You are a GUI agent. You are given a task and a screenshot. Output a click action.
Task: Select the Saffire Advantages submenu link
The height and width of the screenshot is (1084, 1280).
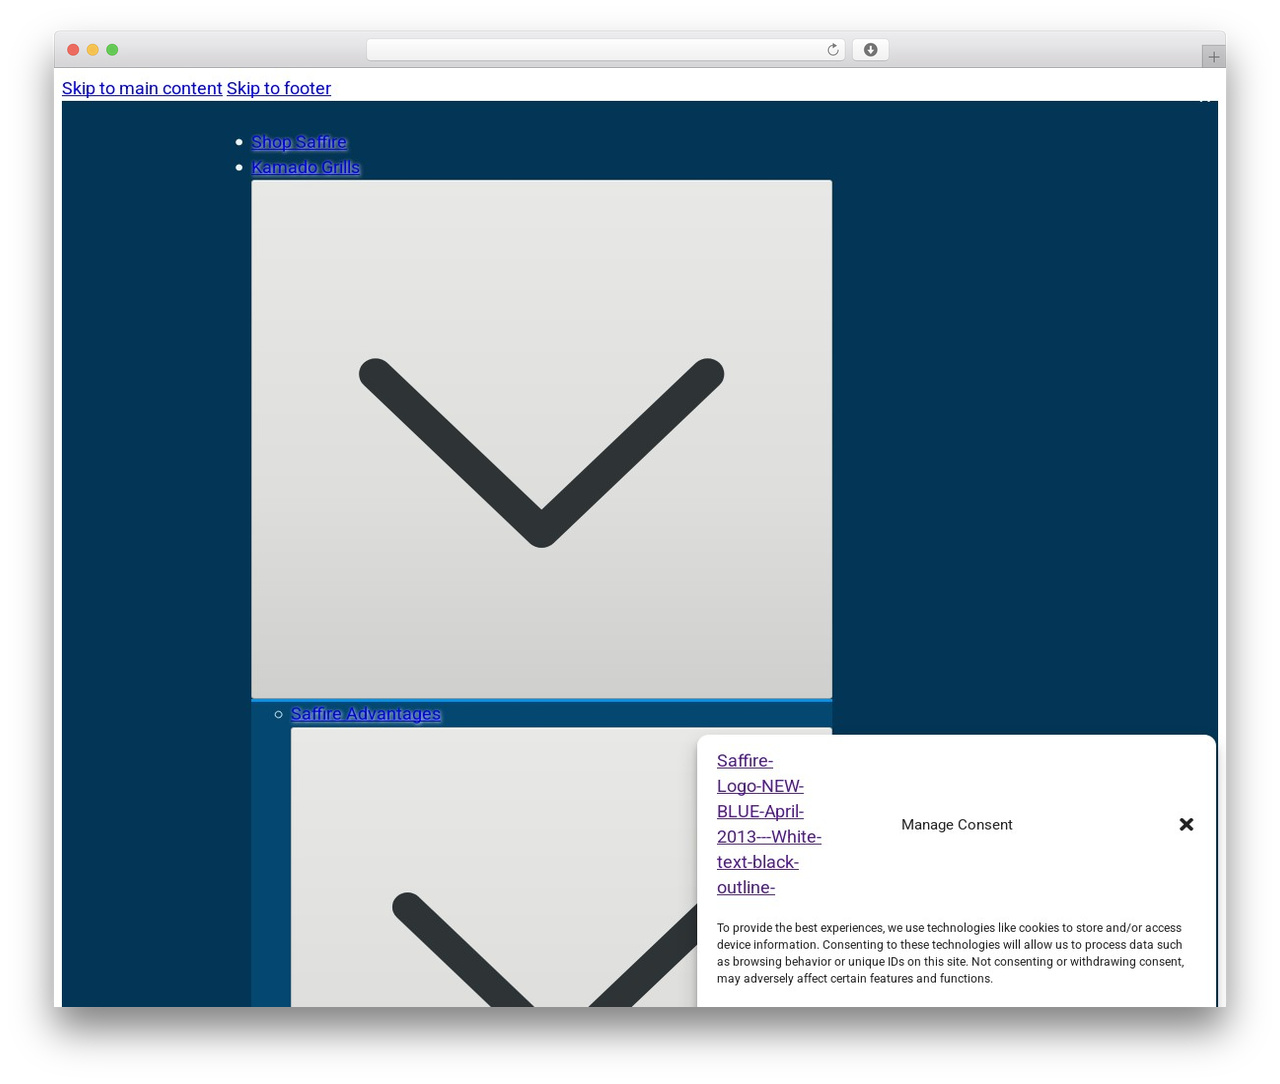tap(366, 714)
